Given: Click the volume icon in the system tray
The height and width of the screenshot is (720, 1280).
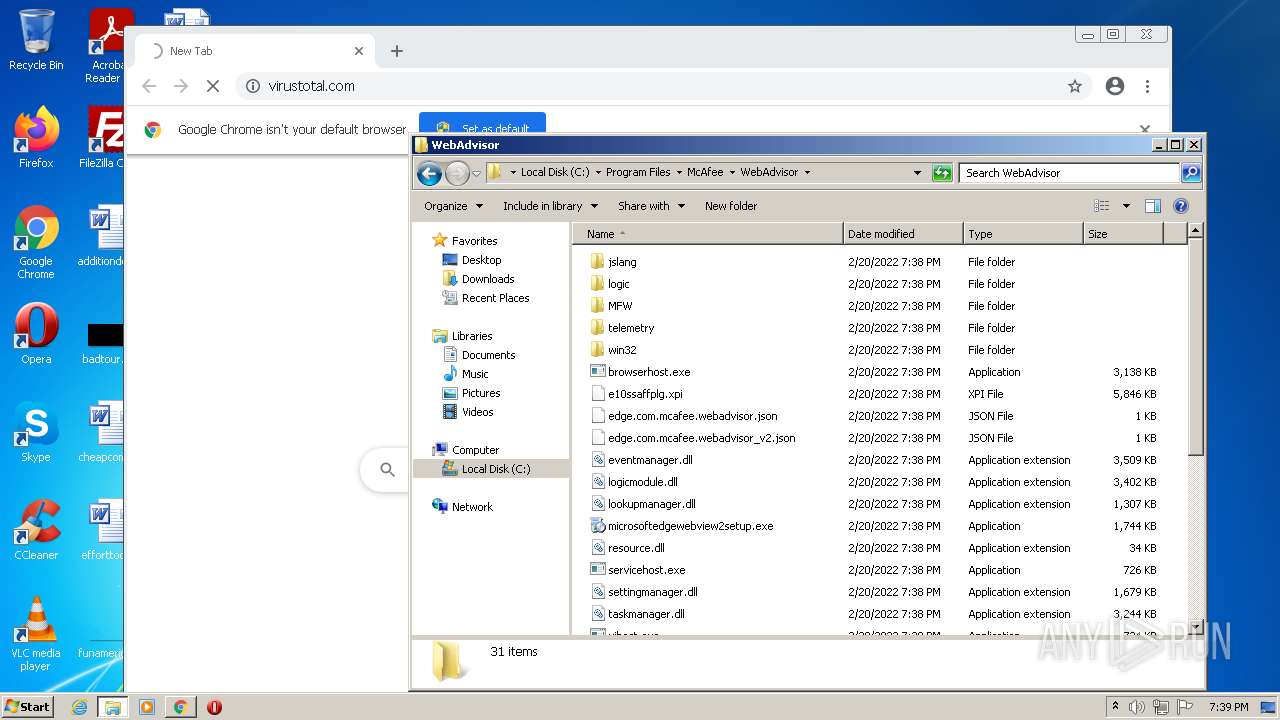Looking at the screenshot, I should coord(1137,707).
